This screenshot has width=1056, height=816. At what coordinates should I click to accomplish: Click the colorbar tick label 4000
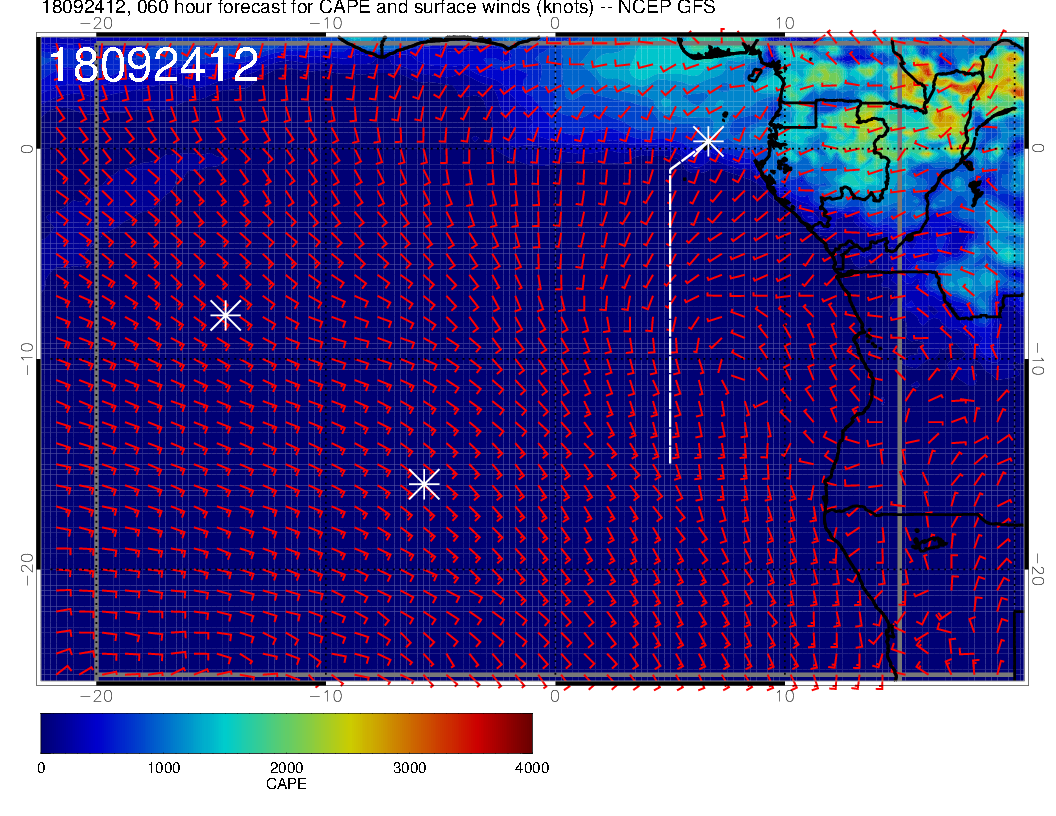(x=532, y=768)
